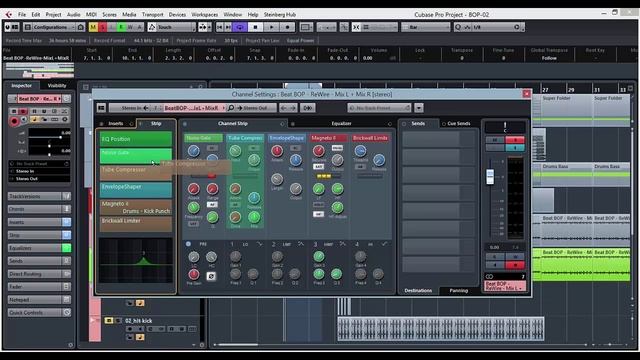This screenshot has width=640, height=360.
Task: Toggle the global Mute (M) state button
Action: pos(93,27)
